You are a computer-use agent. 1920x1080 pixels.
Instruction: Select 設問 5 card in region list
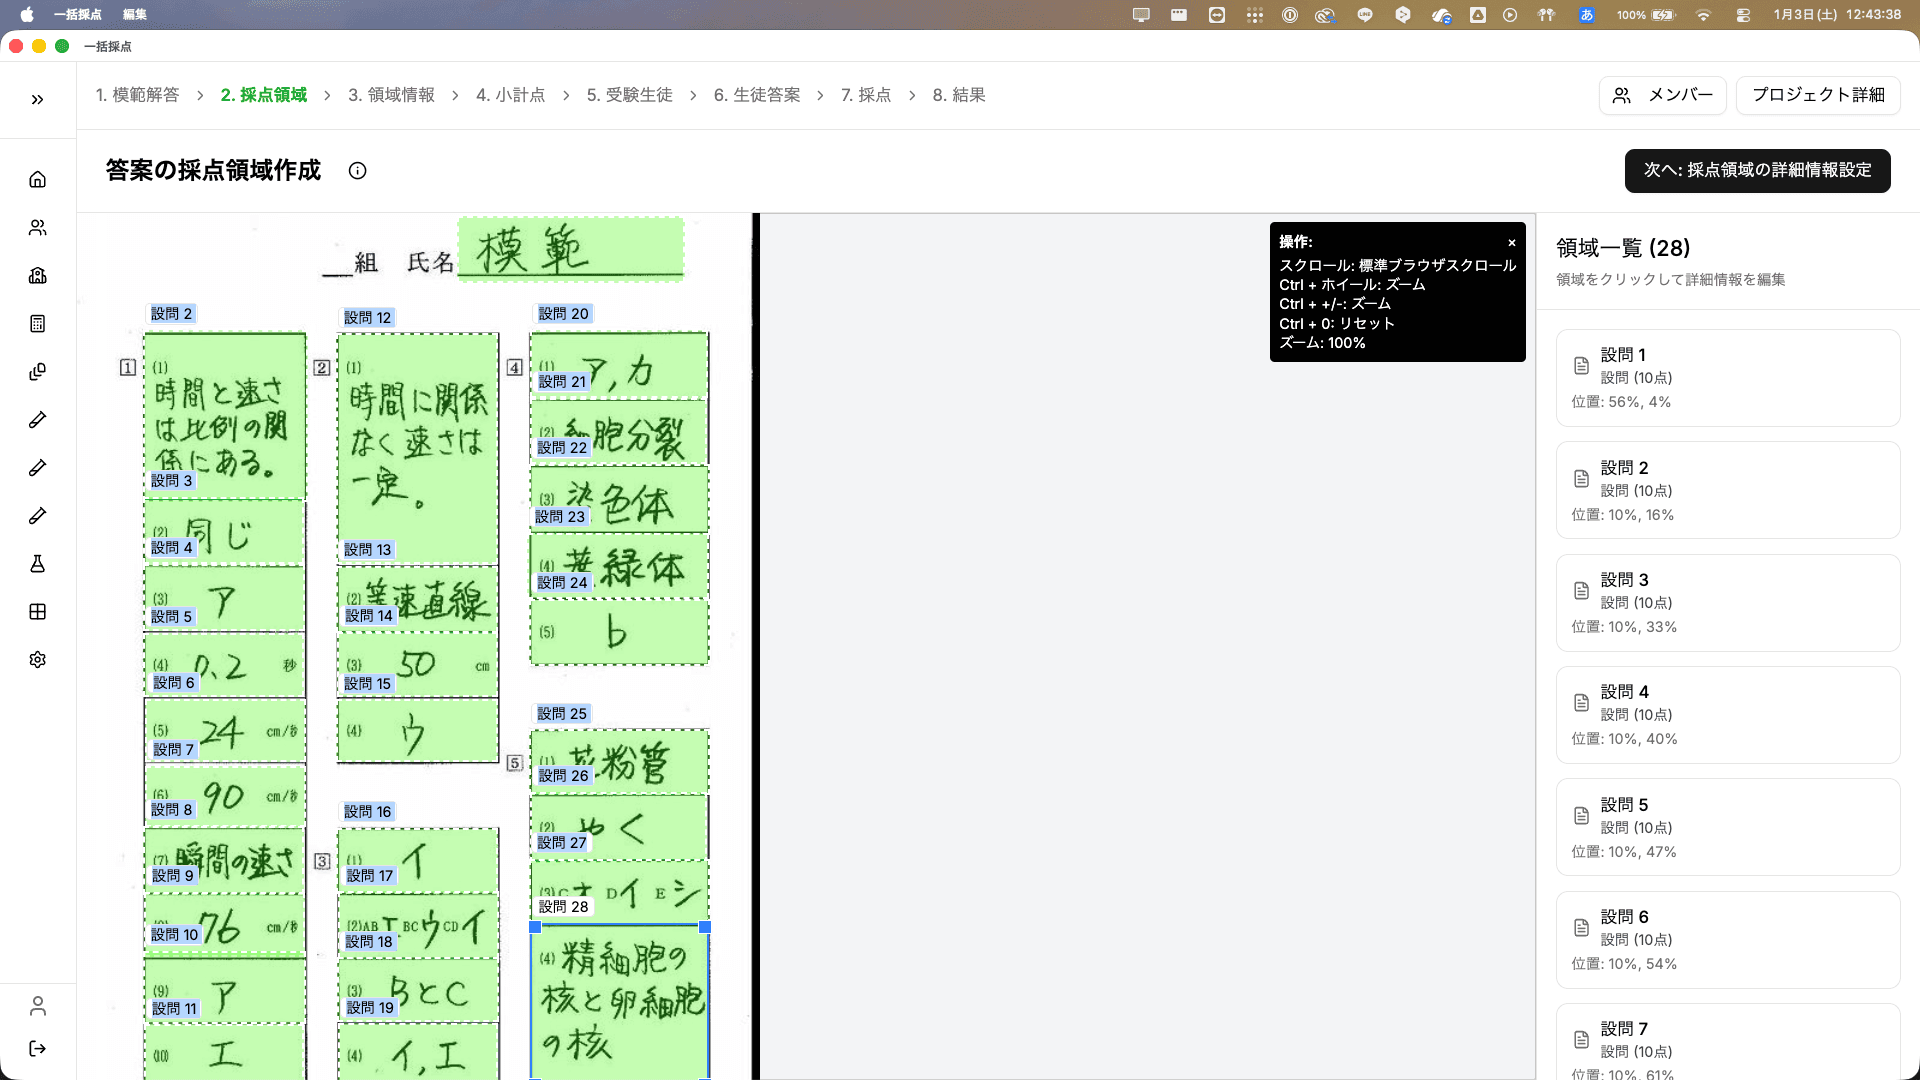click(1727, 827)
